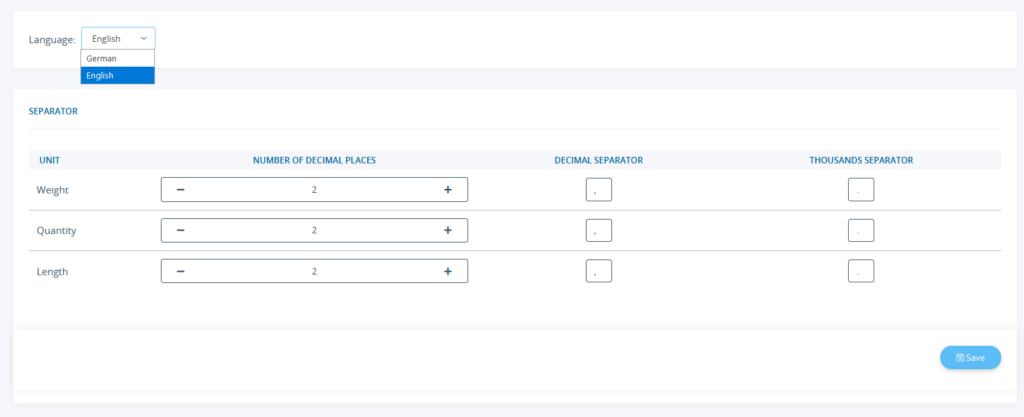Click the Length decimal places value field
This screenshot has width=1024, height=417.
(314, 271)
